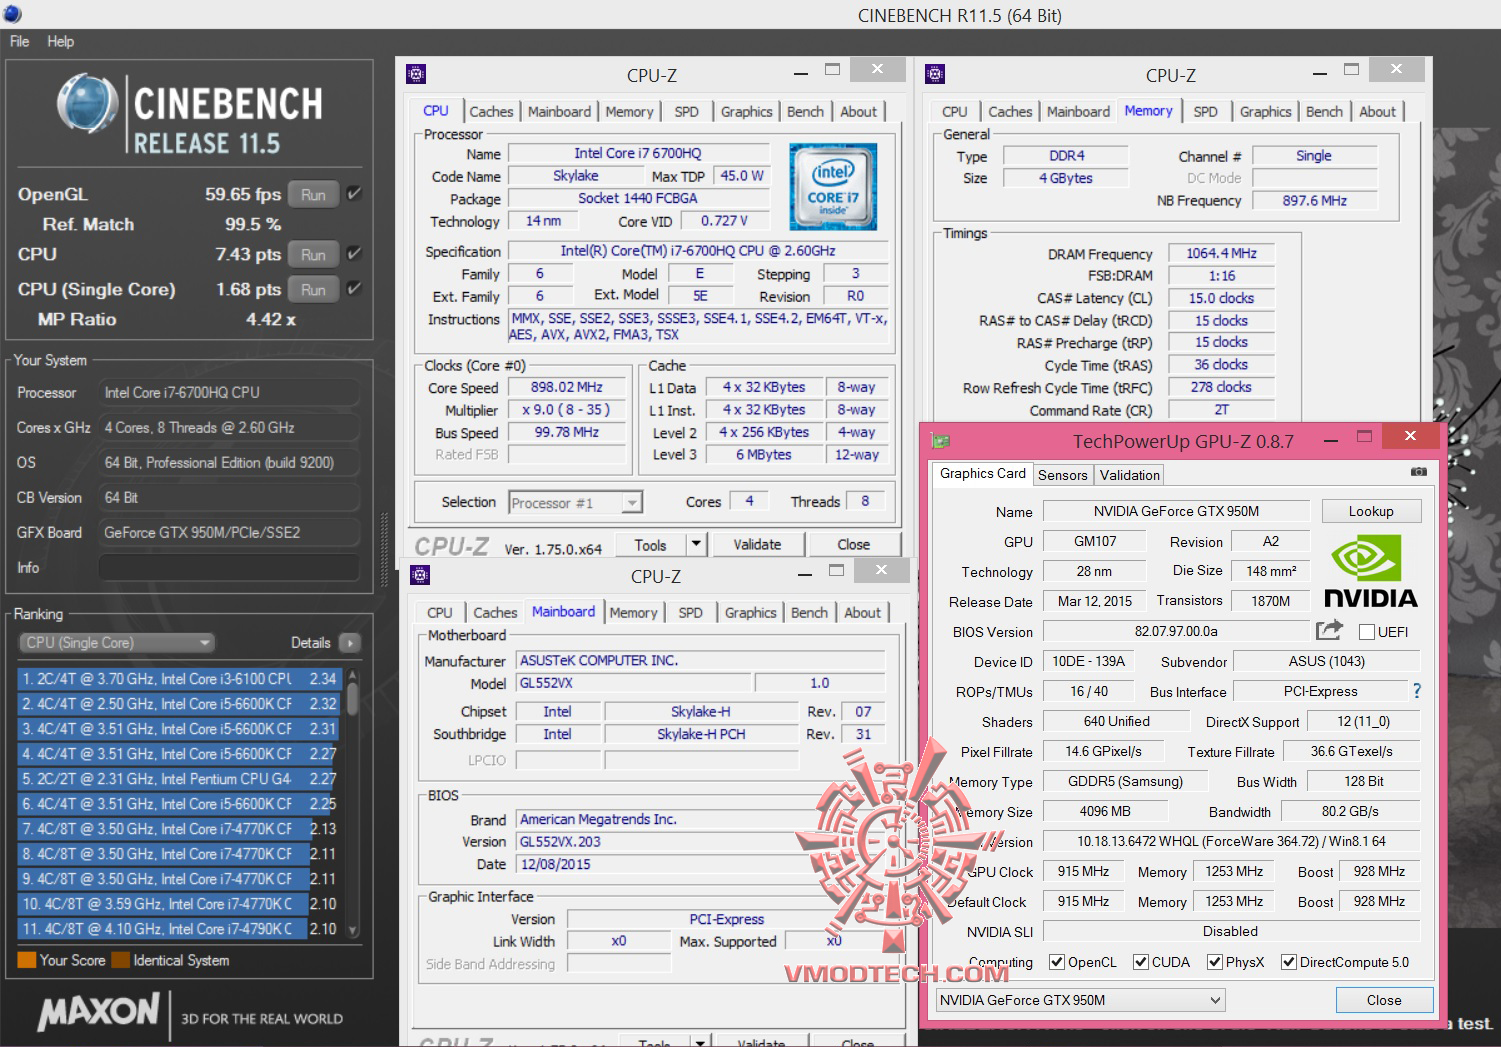Click the 59.65 fps OpenGL score
The height and width of the screenshot is (1047, 1501).
pyautogui.click(x=243, y=194)
